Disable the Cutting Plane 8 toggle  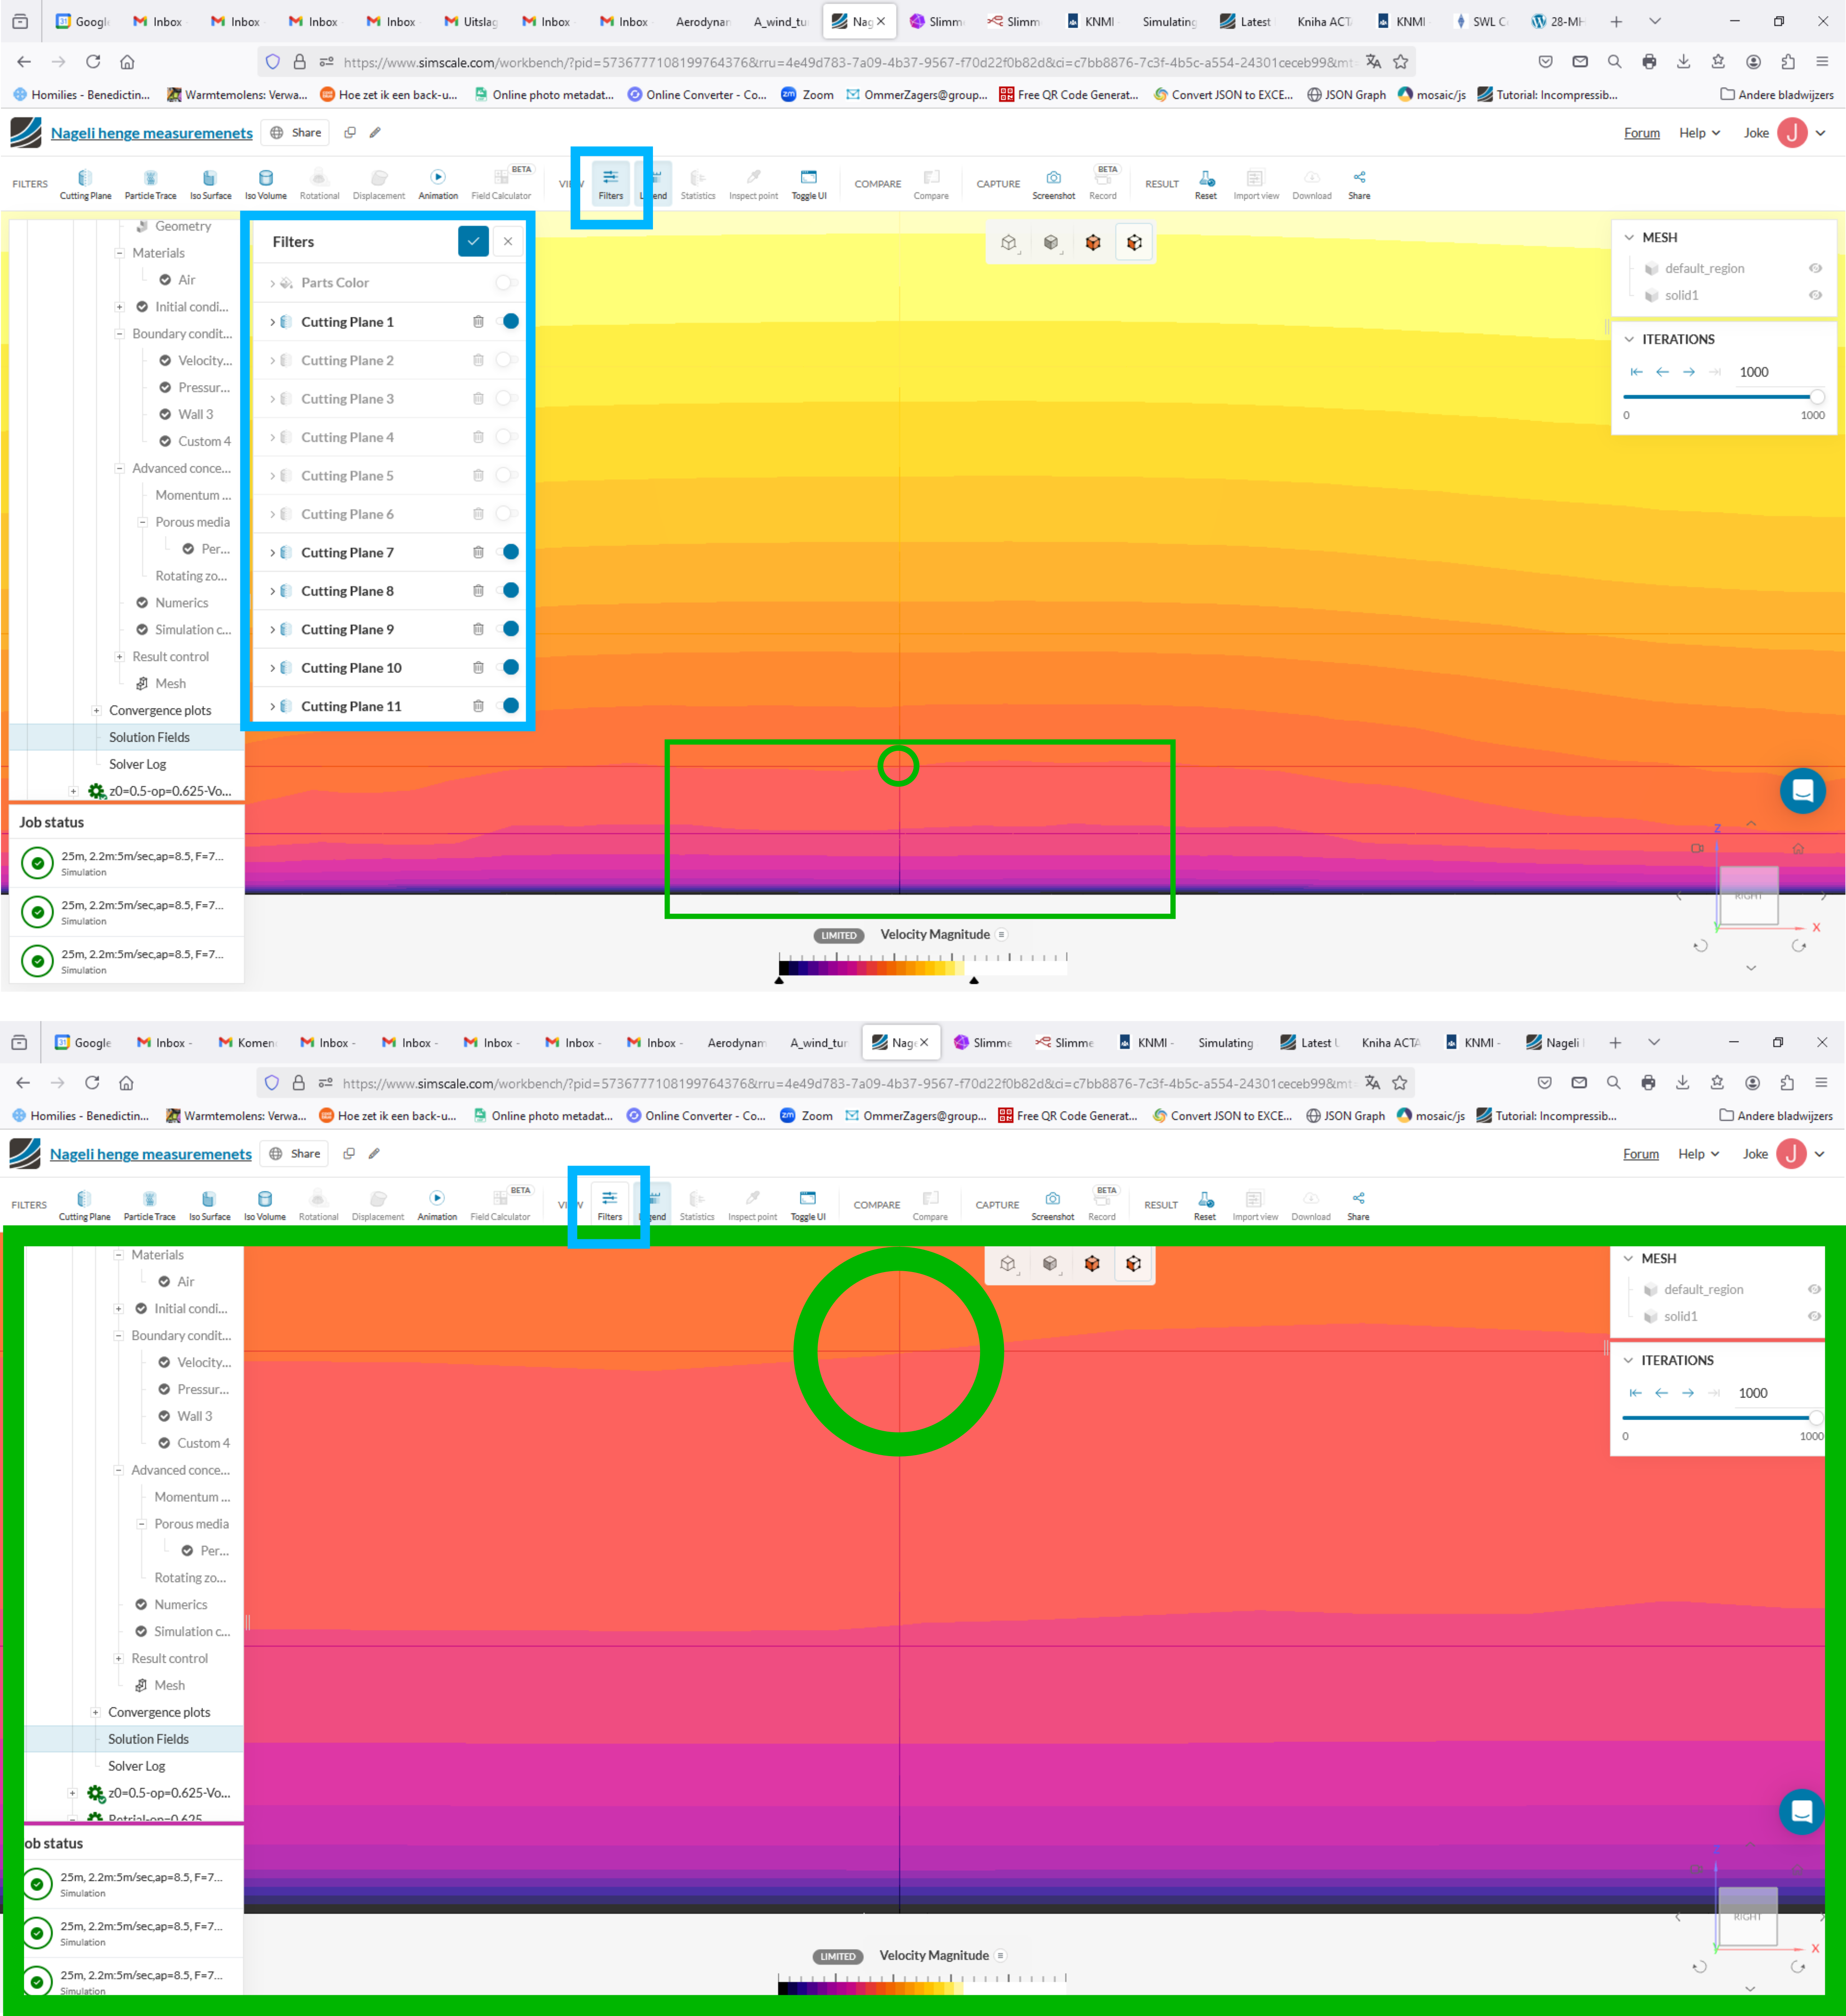(x=508, y=591)
